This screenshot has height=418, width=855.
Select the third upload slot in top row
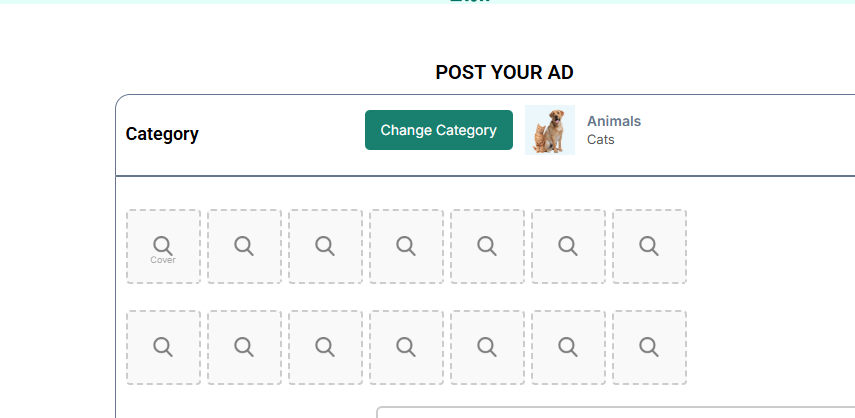click(325, 246)
